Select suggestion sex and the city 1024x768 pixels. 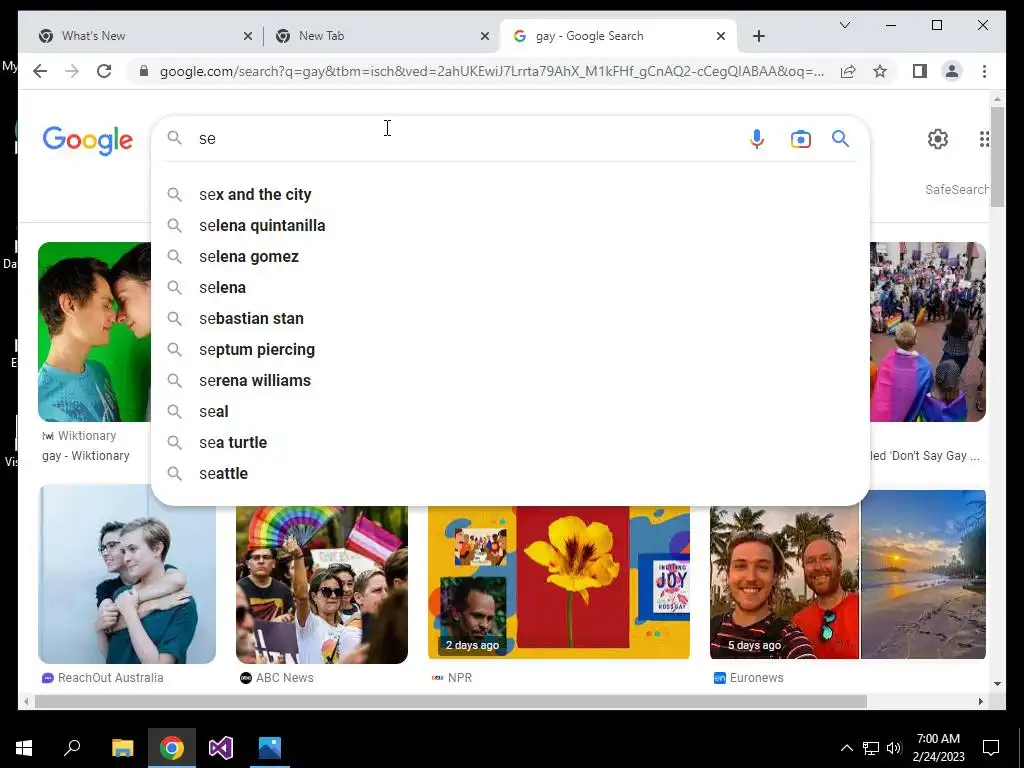click(510, 195)
